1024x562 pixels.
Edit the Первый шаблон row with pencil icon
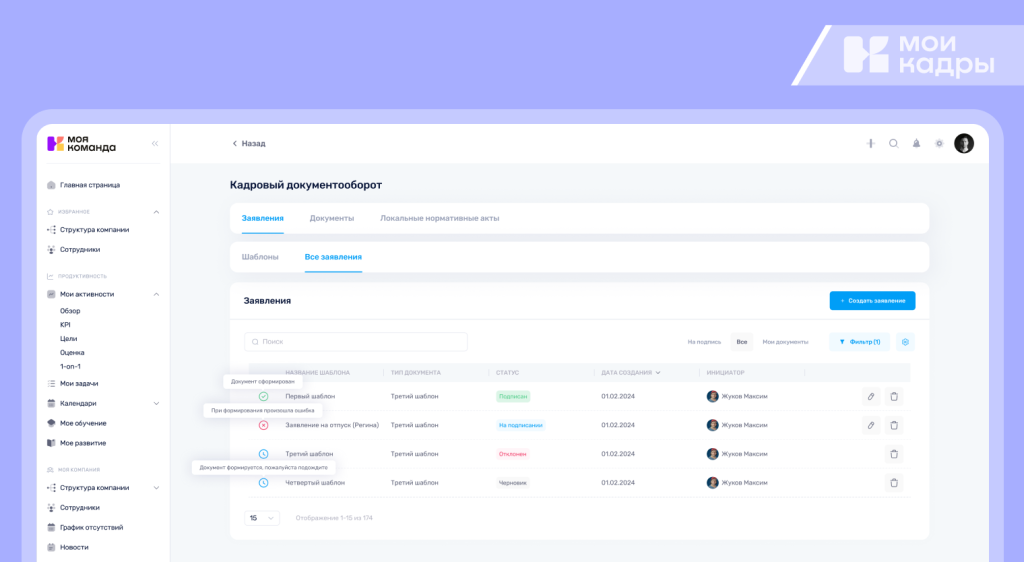pyautogui.click(x=871, y=396)
